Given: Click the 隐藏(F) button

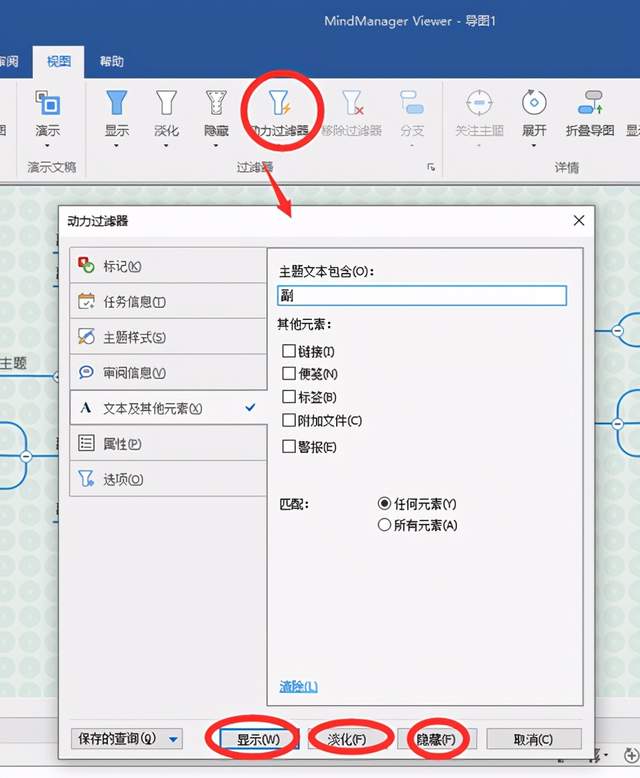Looking at the screenshot, I should [x=437, y=739].
